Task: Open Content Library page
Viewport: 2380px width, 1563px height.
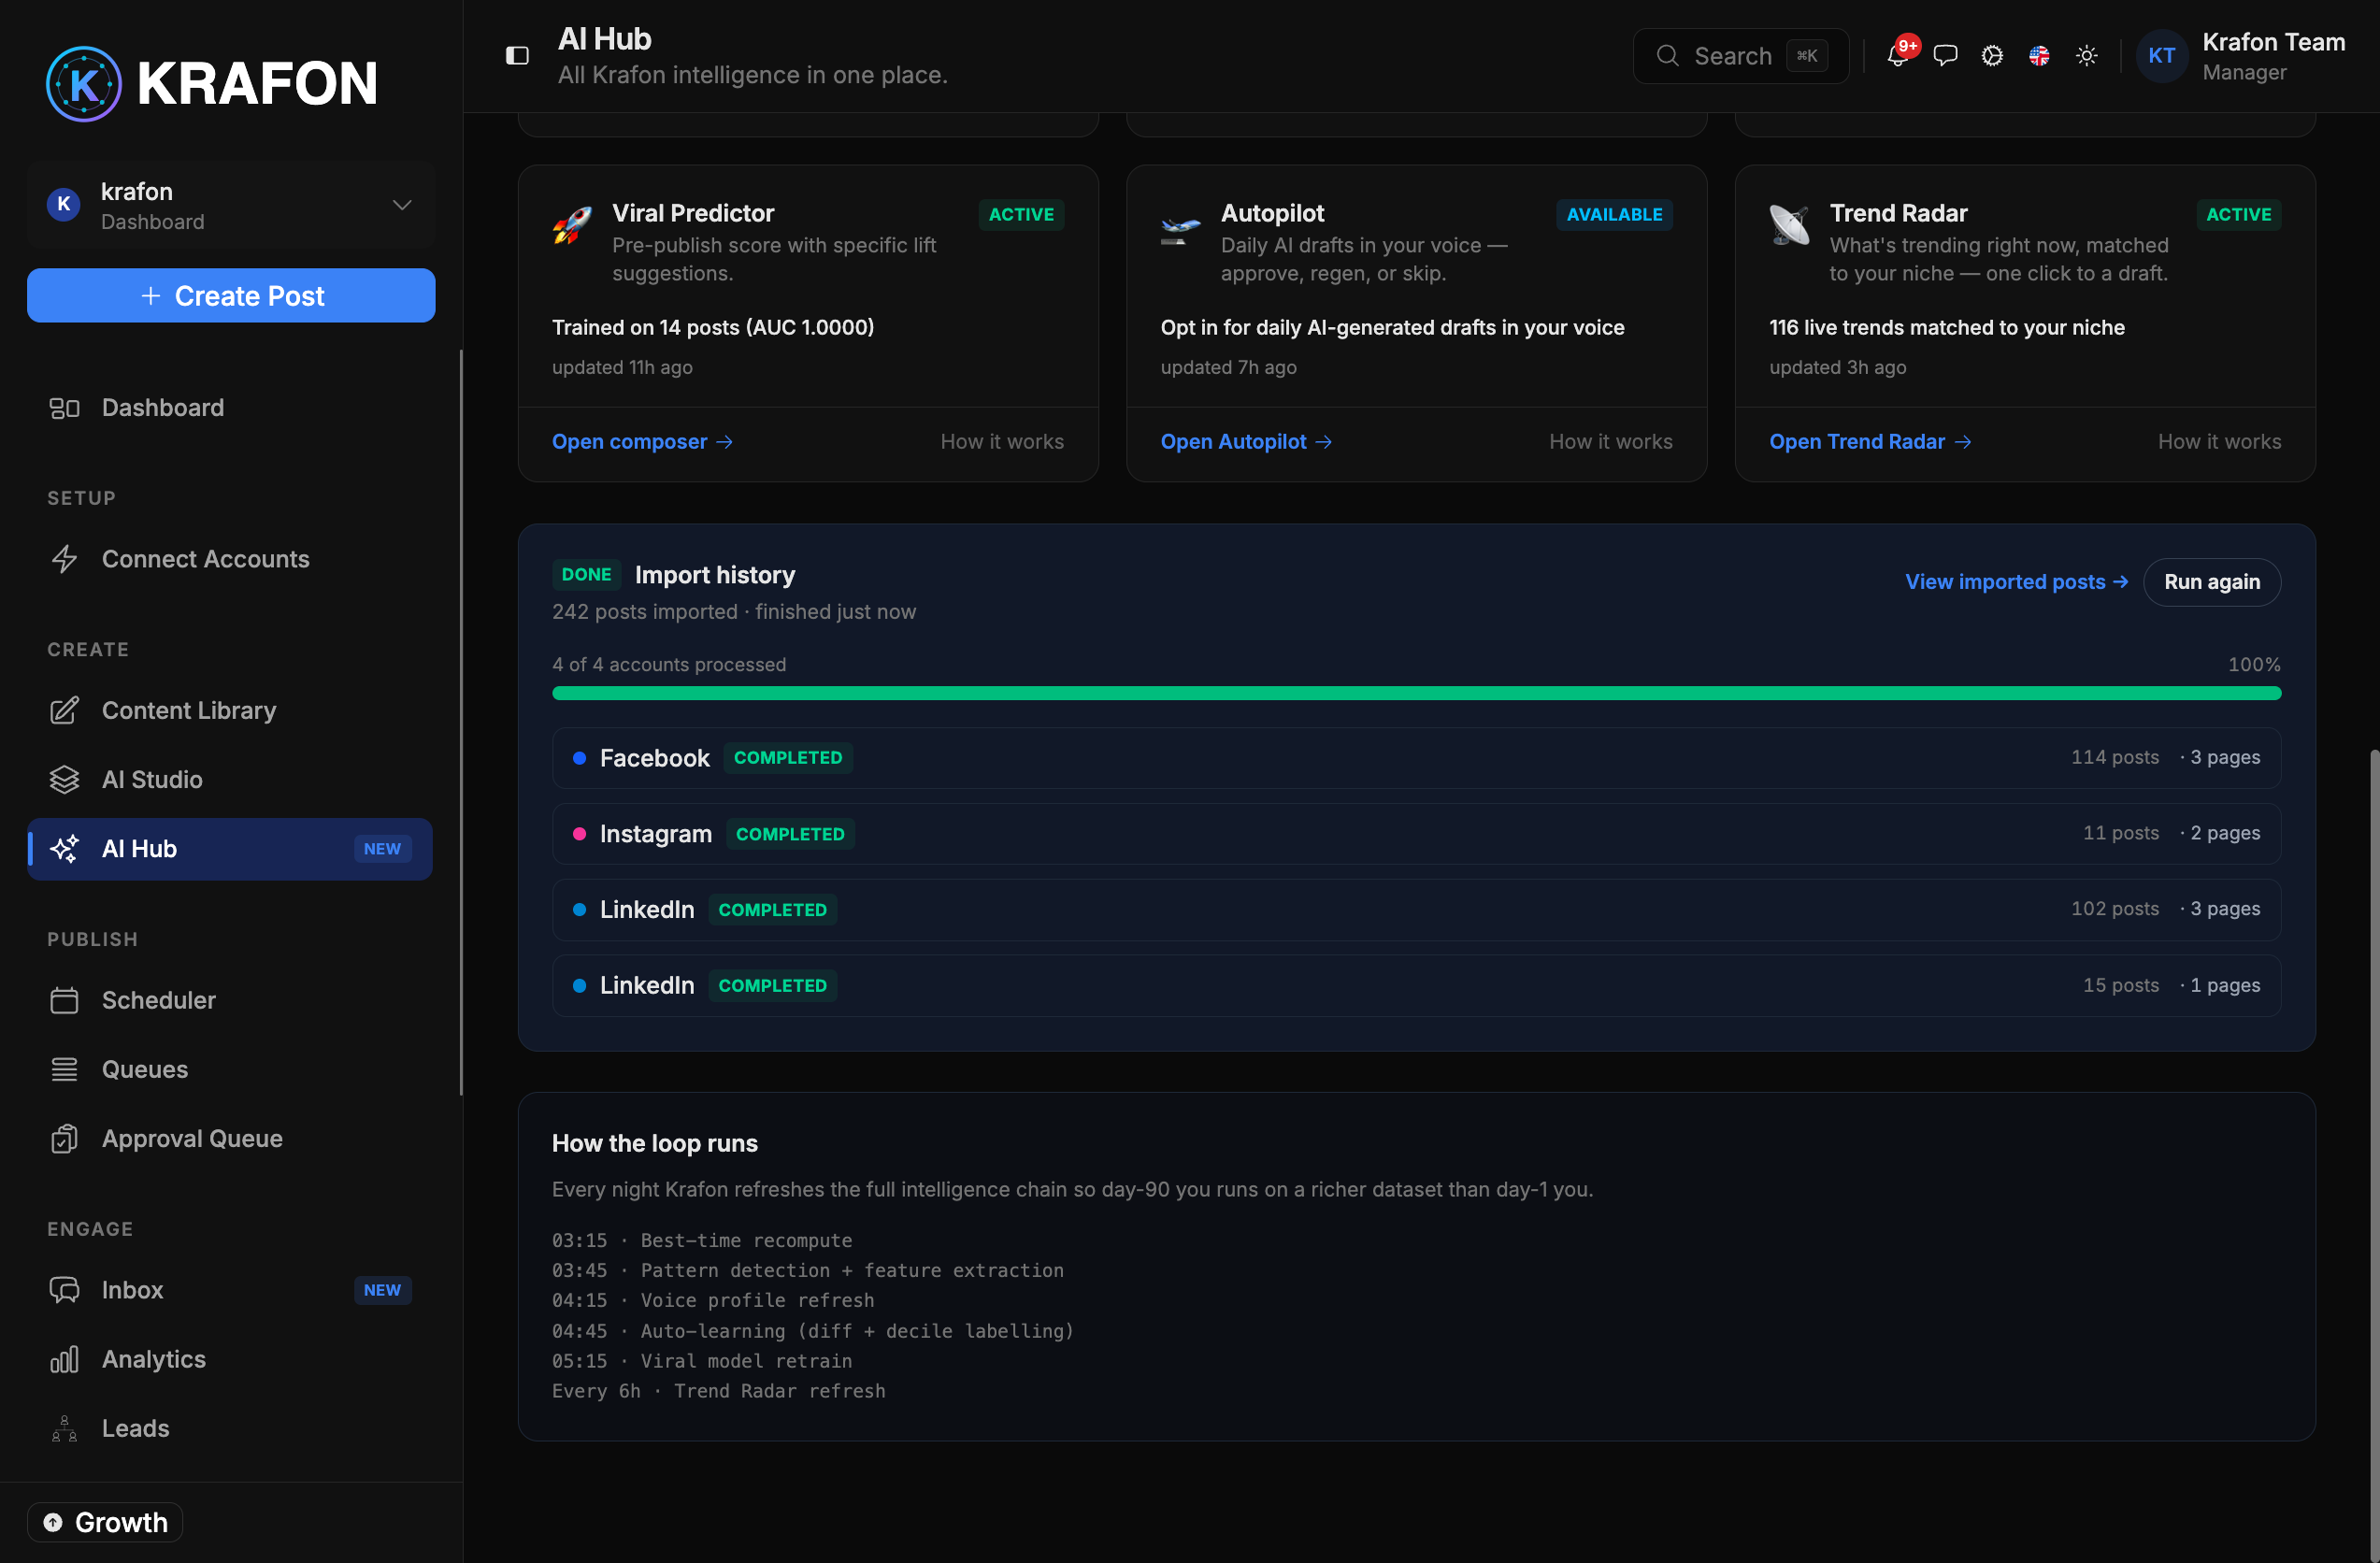Action: click(x=230, y=710)
